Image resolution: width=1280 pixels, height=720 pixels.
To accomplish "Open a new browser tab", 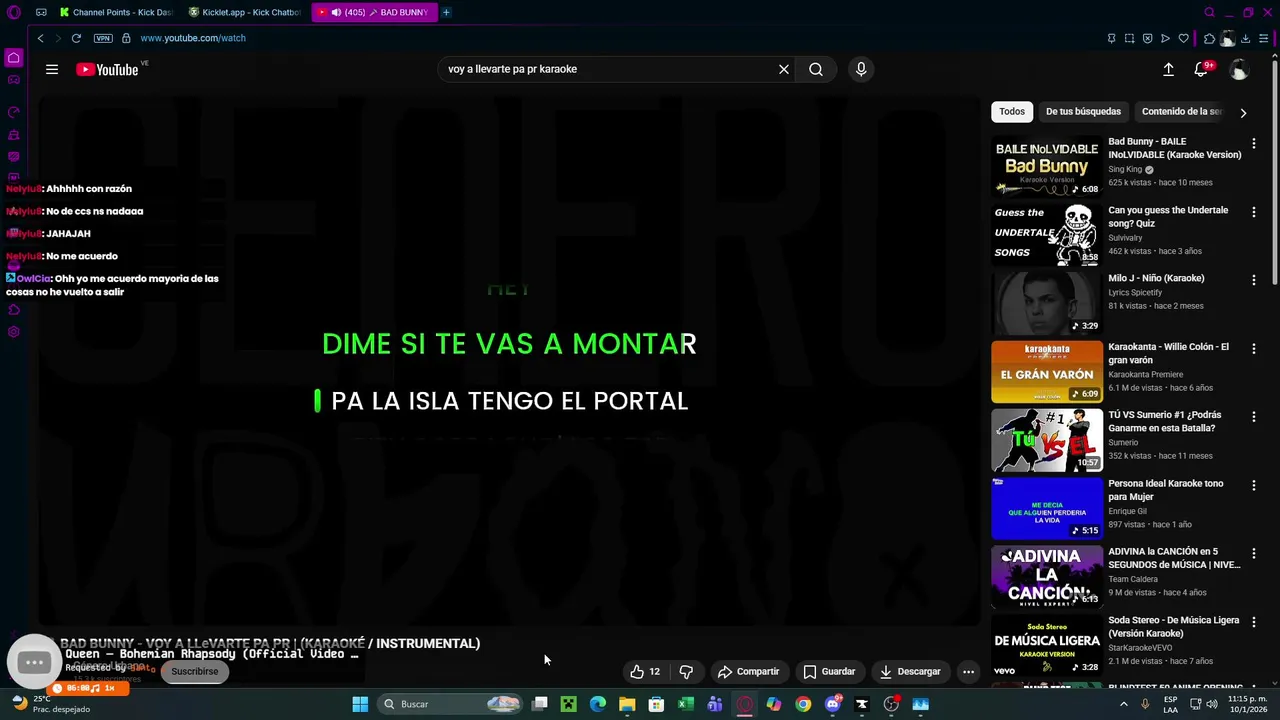I will pos(446,12).
